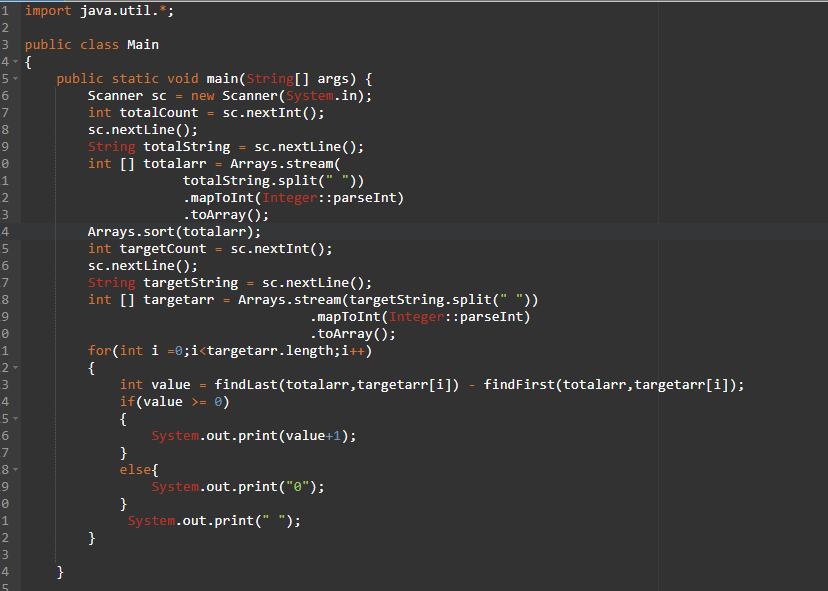
Task: Click 'totalString.split(" "))' call
Action: pos(274,181)
